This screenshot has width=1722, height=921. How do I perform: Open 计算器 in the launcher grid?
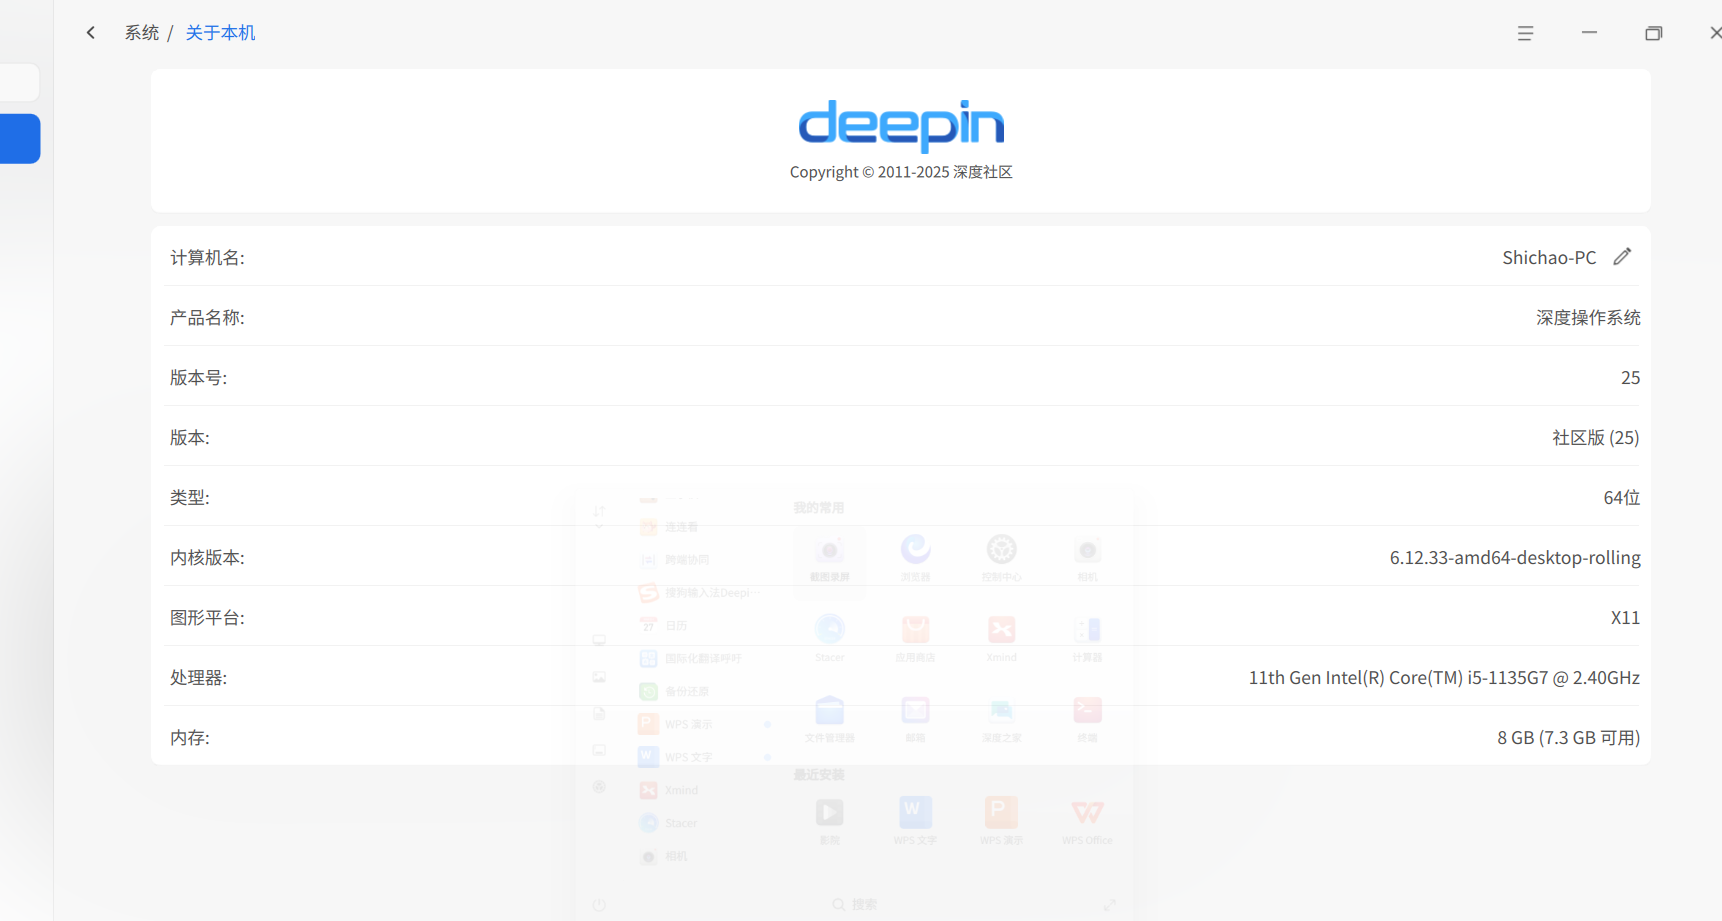point(1087,638)
